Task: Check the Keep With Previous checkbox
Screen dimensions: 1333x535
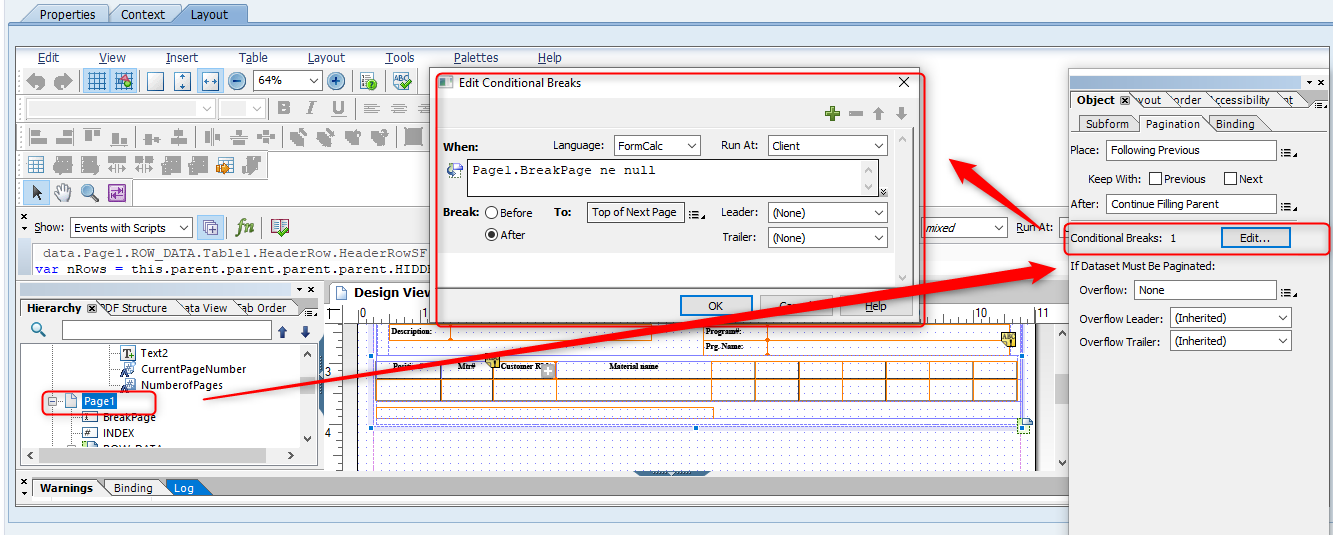Action: pos(1156,179)
